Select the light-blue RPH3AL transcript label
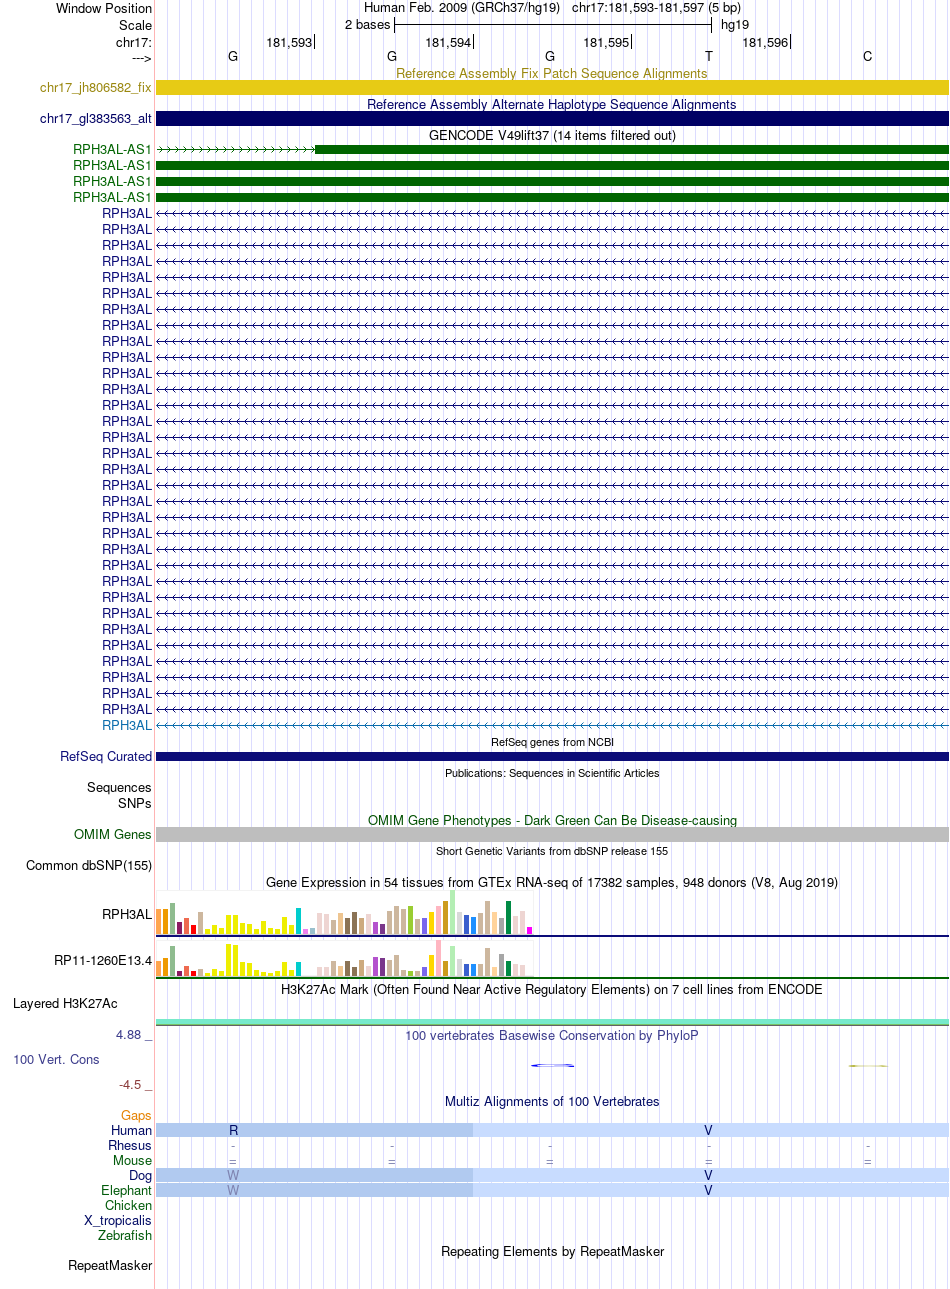 click(x=127, y=725)
